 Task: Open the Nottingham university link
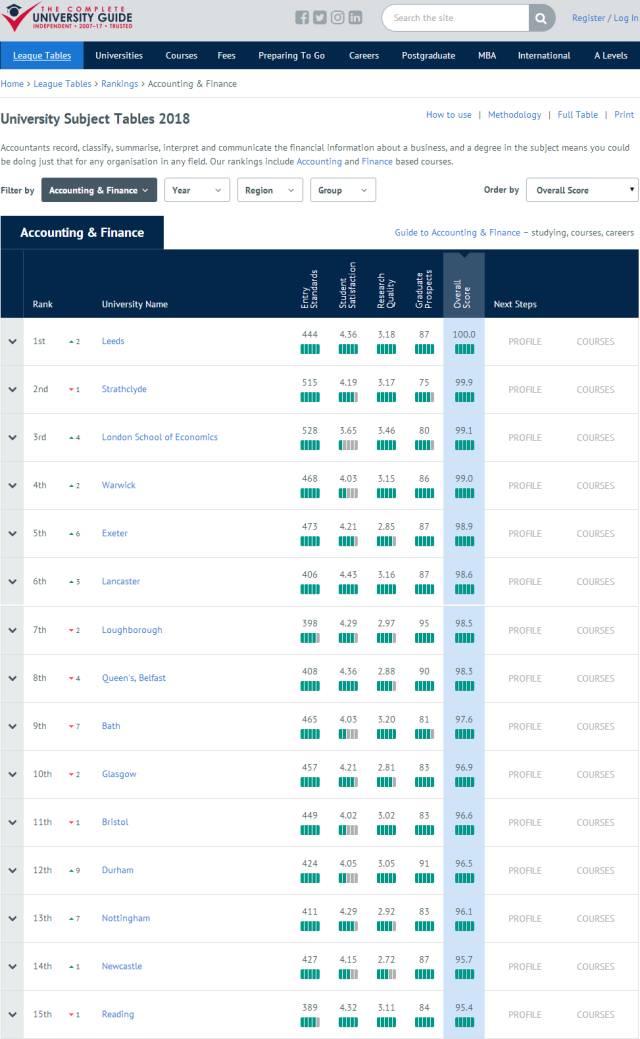[126, 918]
